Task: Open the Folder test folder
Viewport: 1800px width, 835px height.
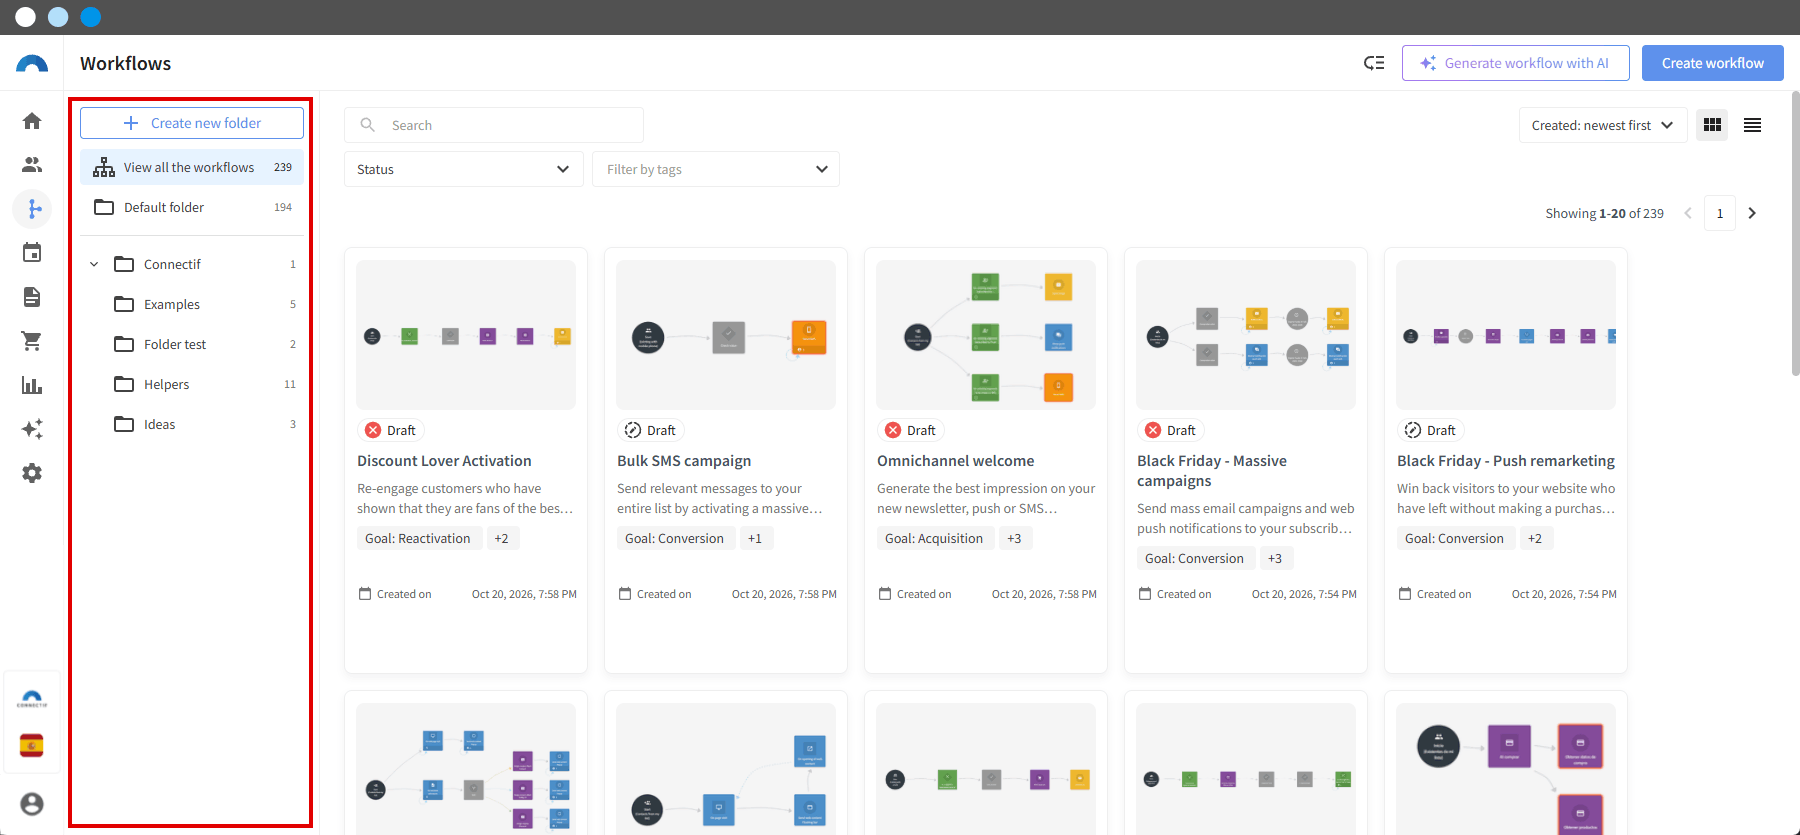Action: (x=192, y=344)
